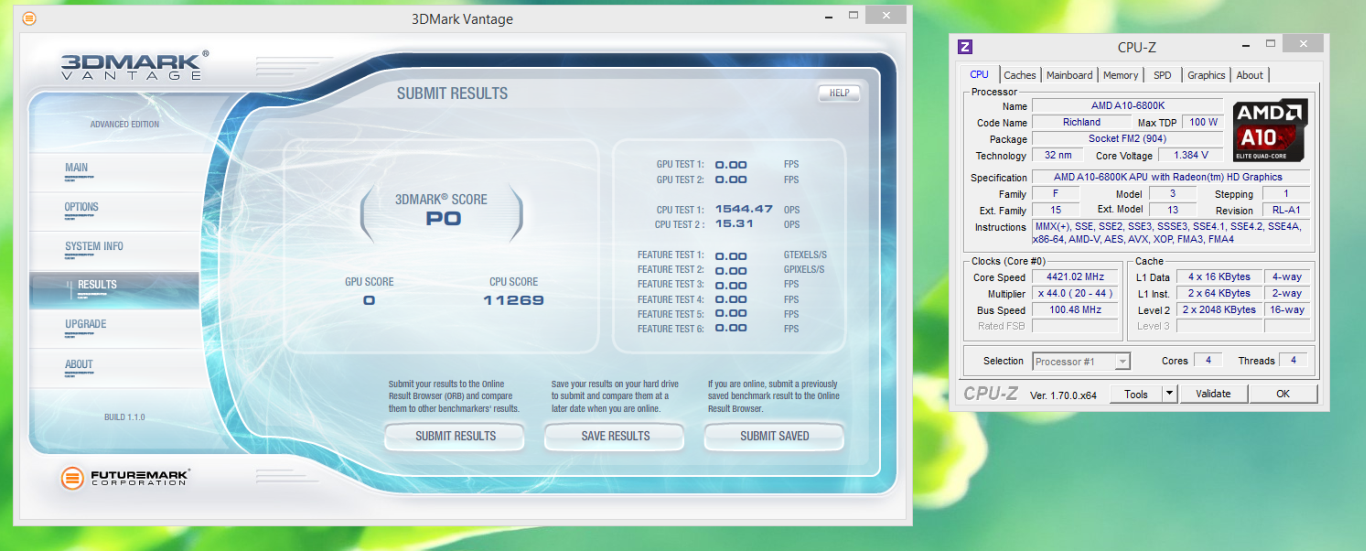The width and height of the screenshot is (1366, 551).
Task: Switch to CPU tab in CPU-Z
Action: click(x=979, y=74)
